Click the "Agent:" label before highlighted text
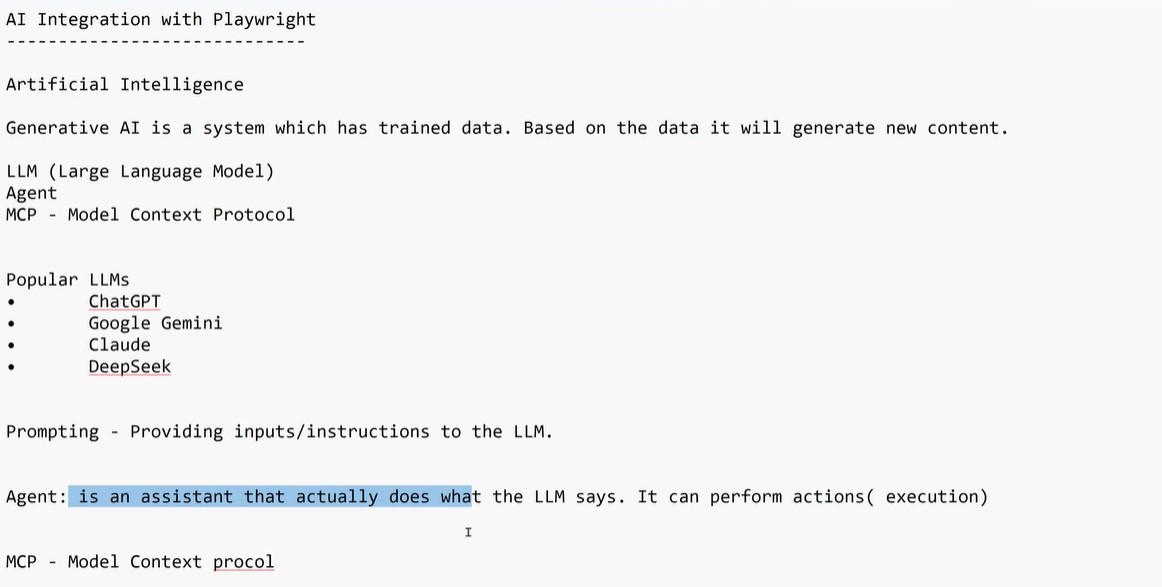The image size is (1162, 587). [x=36, y=497]
